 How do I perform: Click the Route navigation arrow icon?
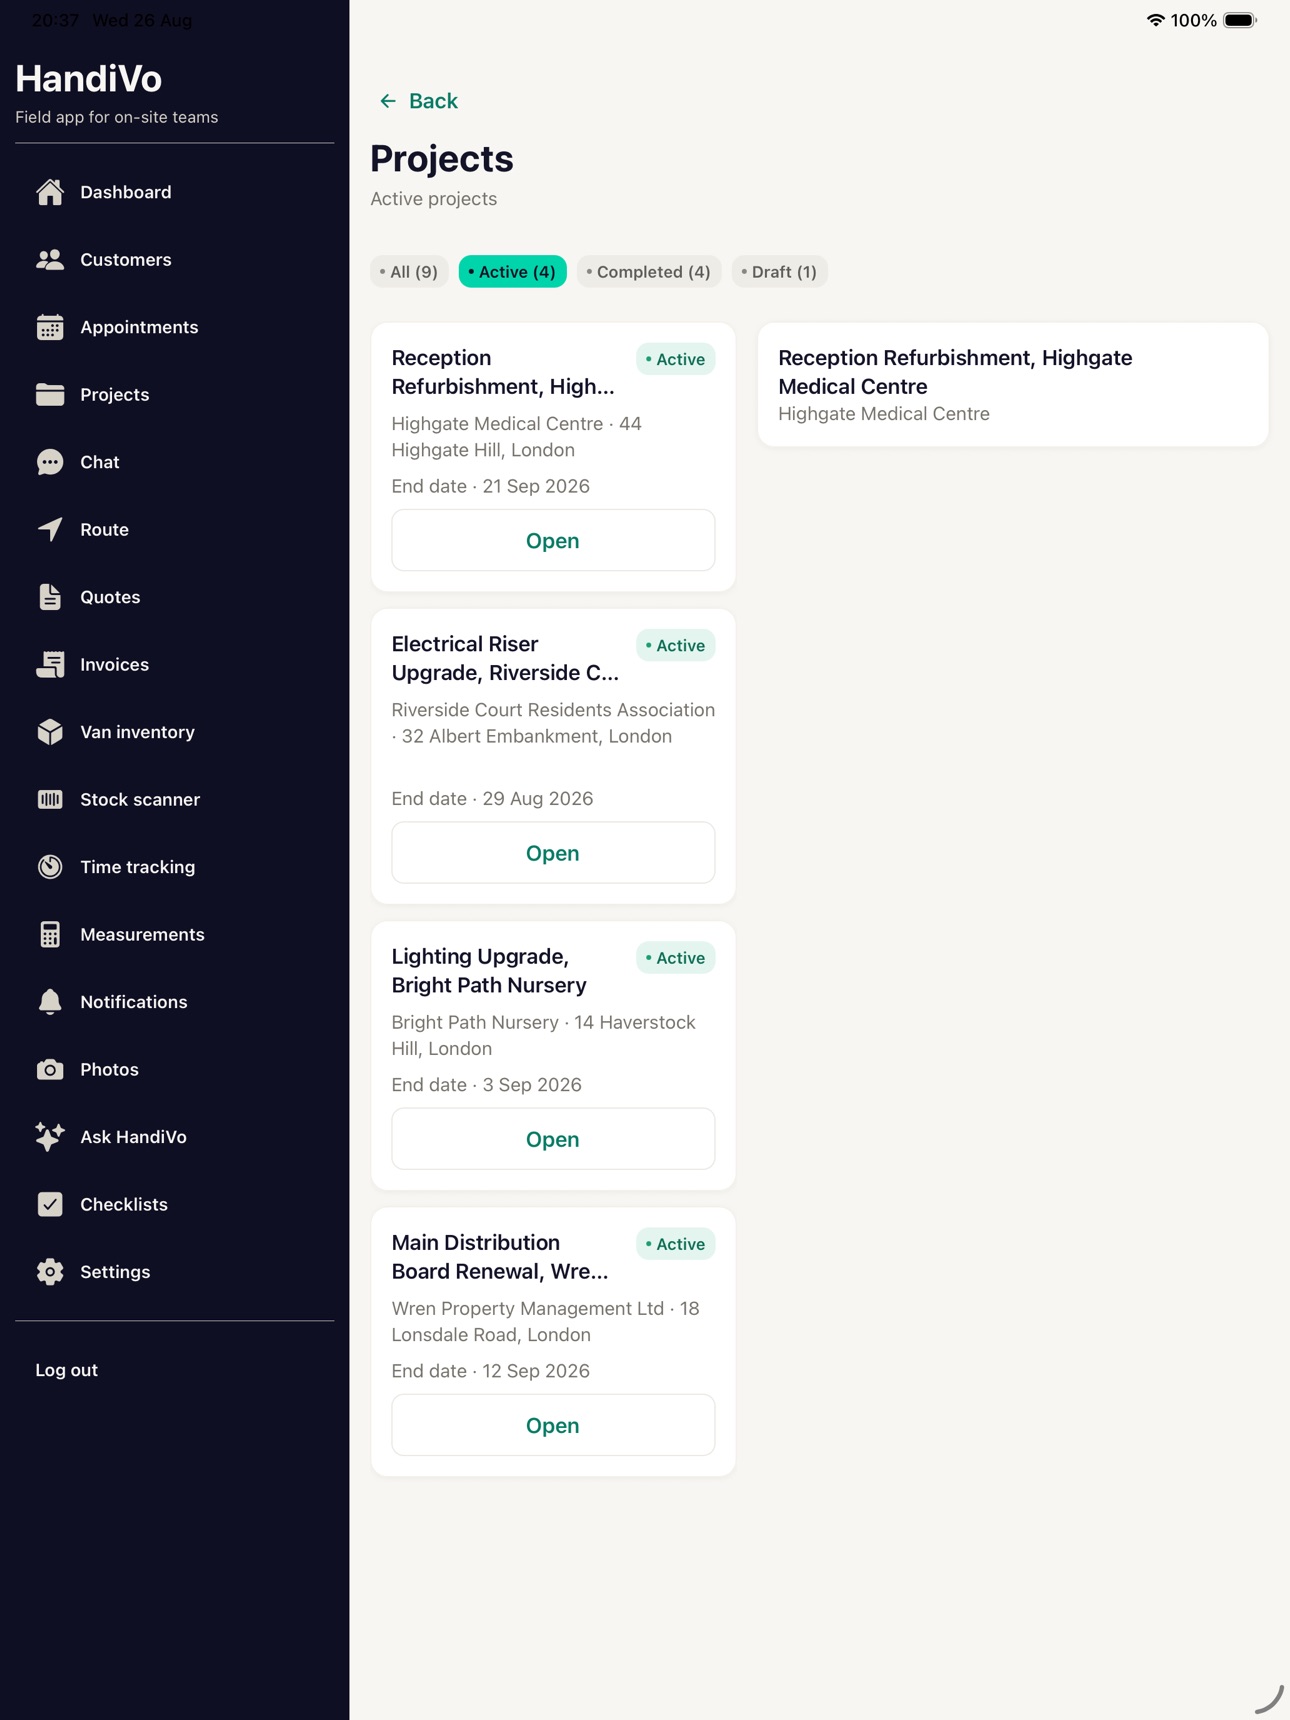pyautogui.click(x=50, y=530)
